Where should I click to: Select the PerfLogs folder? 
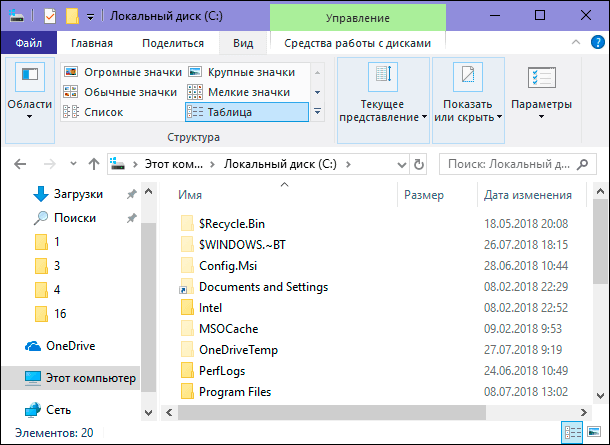(213, 371)
